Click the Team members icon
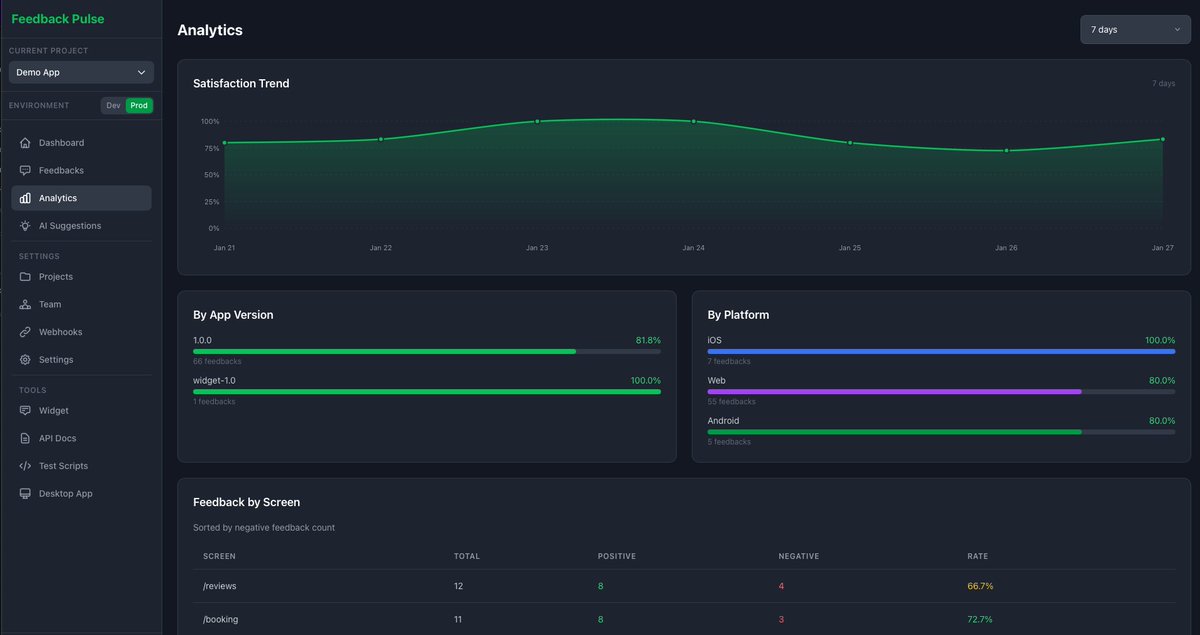Image resolution: width=1200 pixels, height=635 pixels. [x=25, y=304]
